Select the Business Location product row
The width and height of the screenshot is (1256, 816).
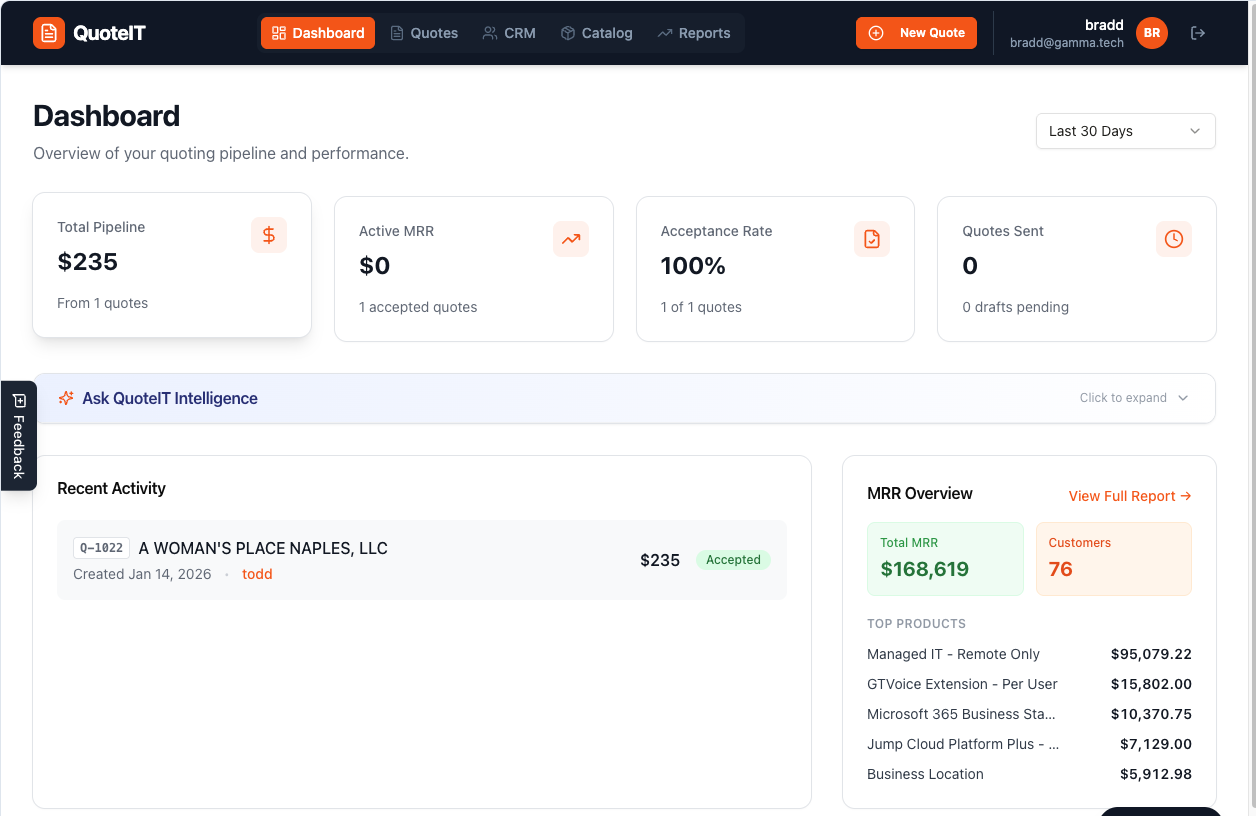click(x=1029, y=774)
